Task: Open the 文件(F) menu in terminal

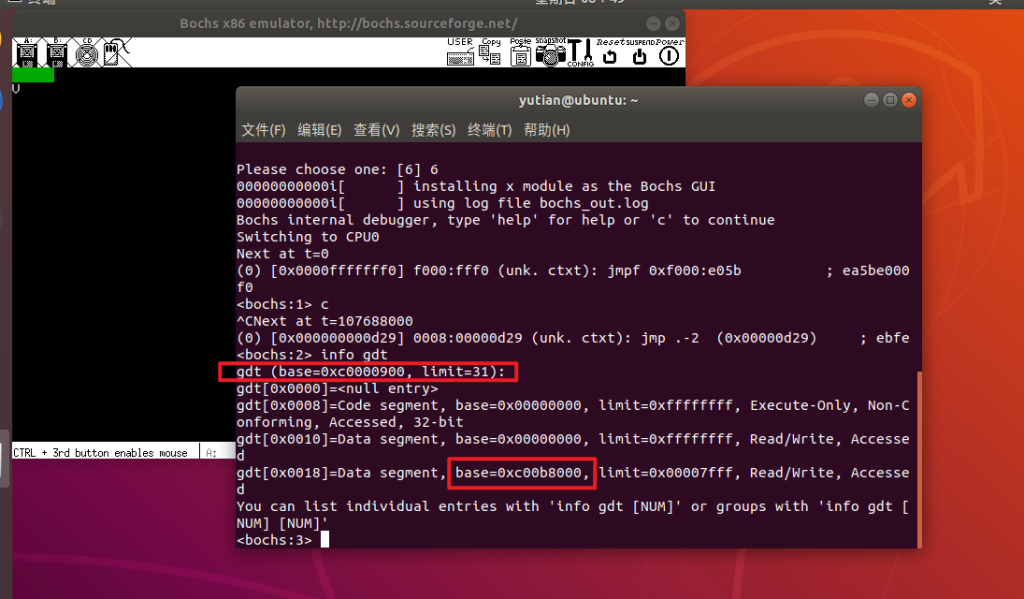Action: tap(263, 130)
